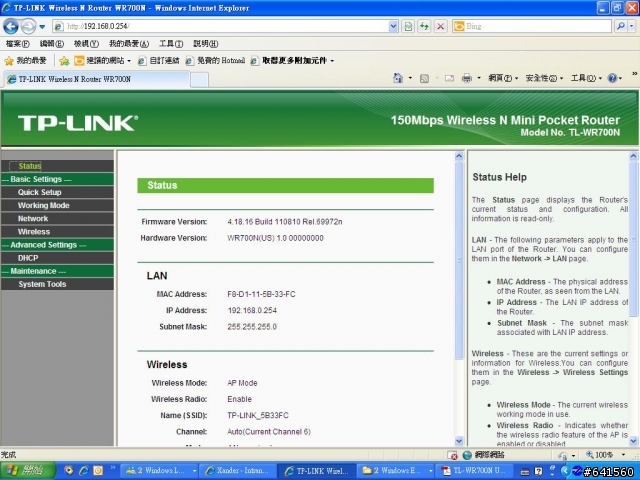Viewport: 640px width, 480px height.
Task: Click the empty new tab button
Action: click(x=200, y=80)
